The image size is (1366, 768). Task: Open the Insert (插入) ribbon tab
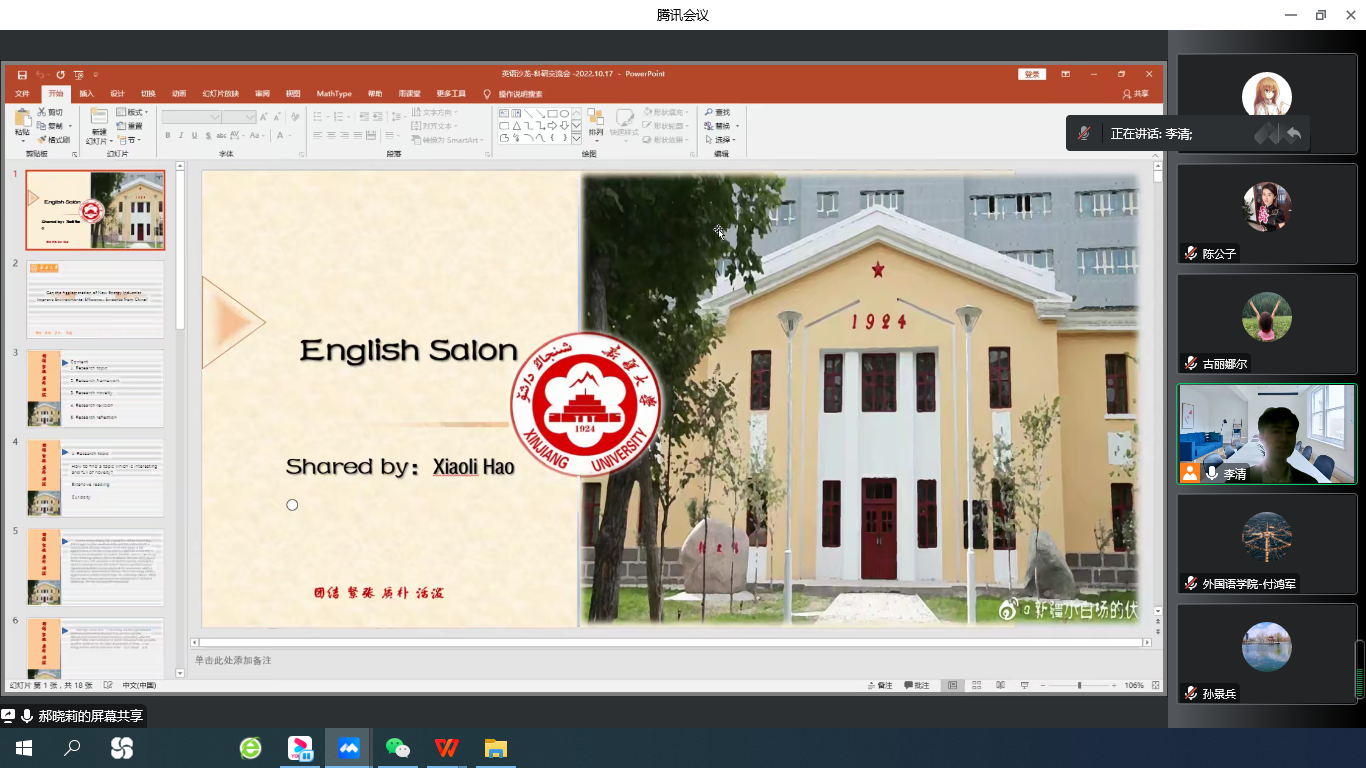coord(86,94)
